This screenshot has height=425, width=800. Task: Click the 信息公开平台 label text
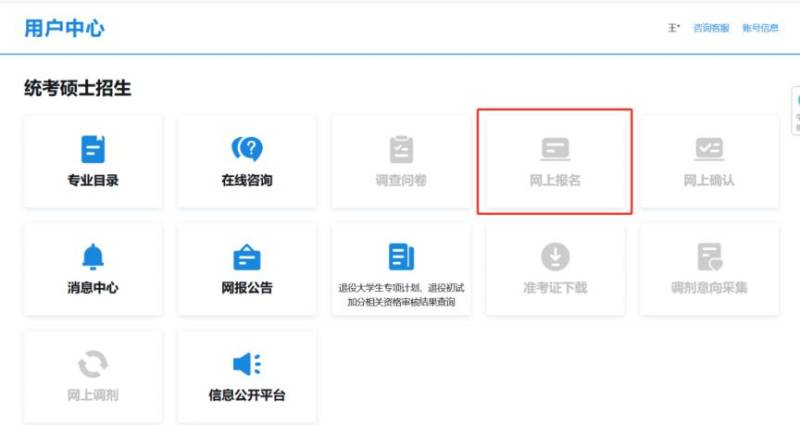click(247, 395)
